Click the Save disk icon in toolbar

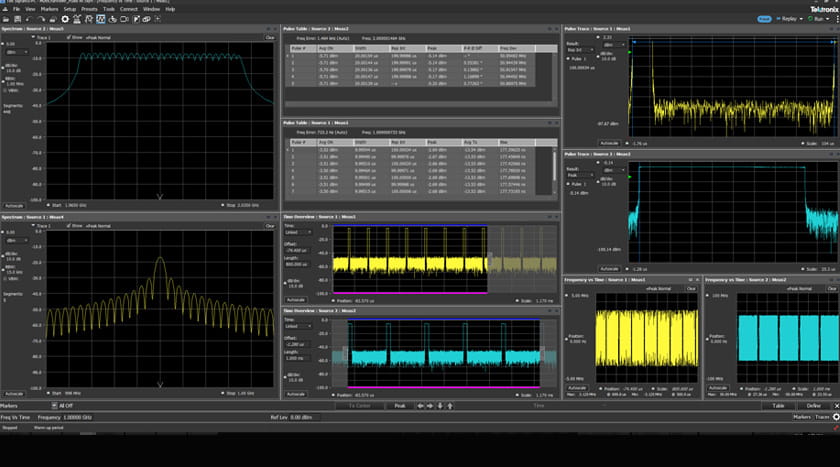pos(19,18)
